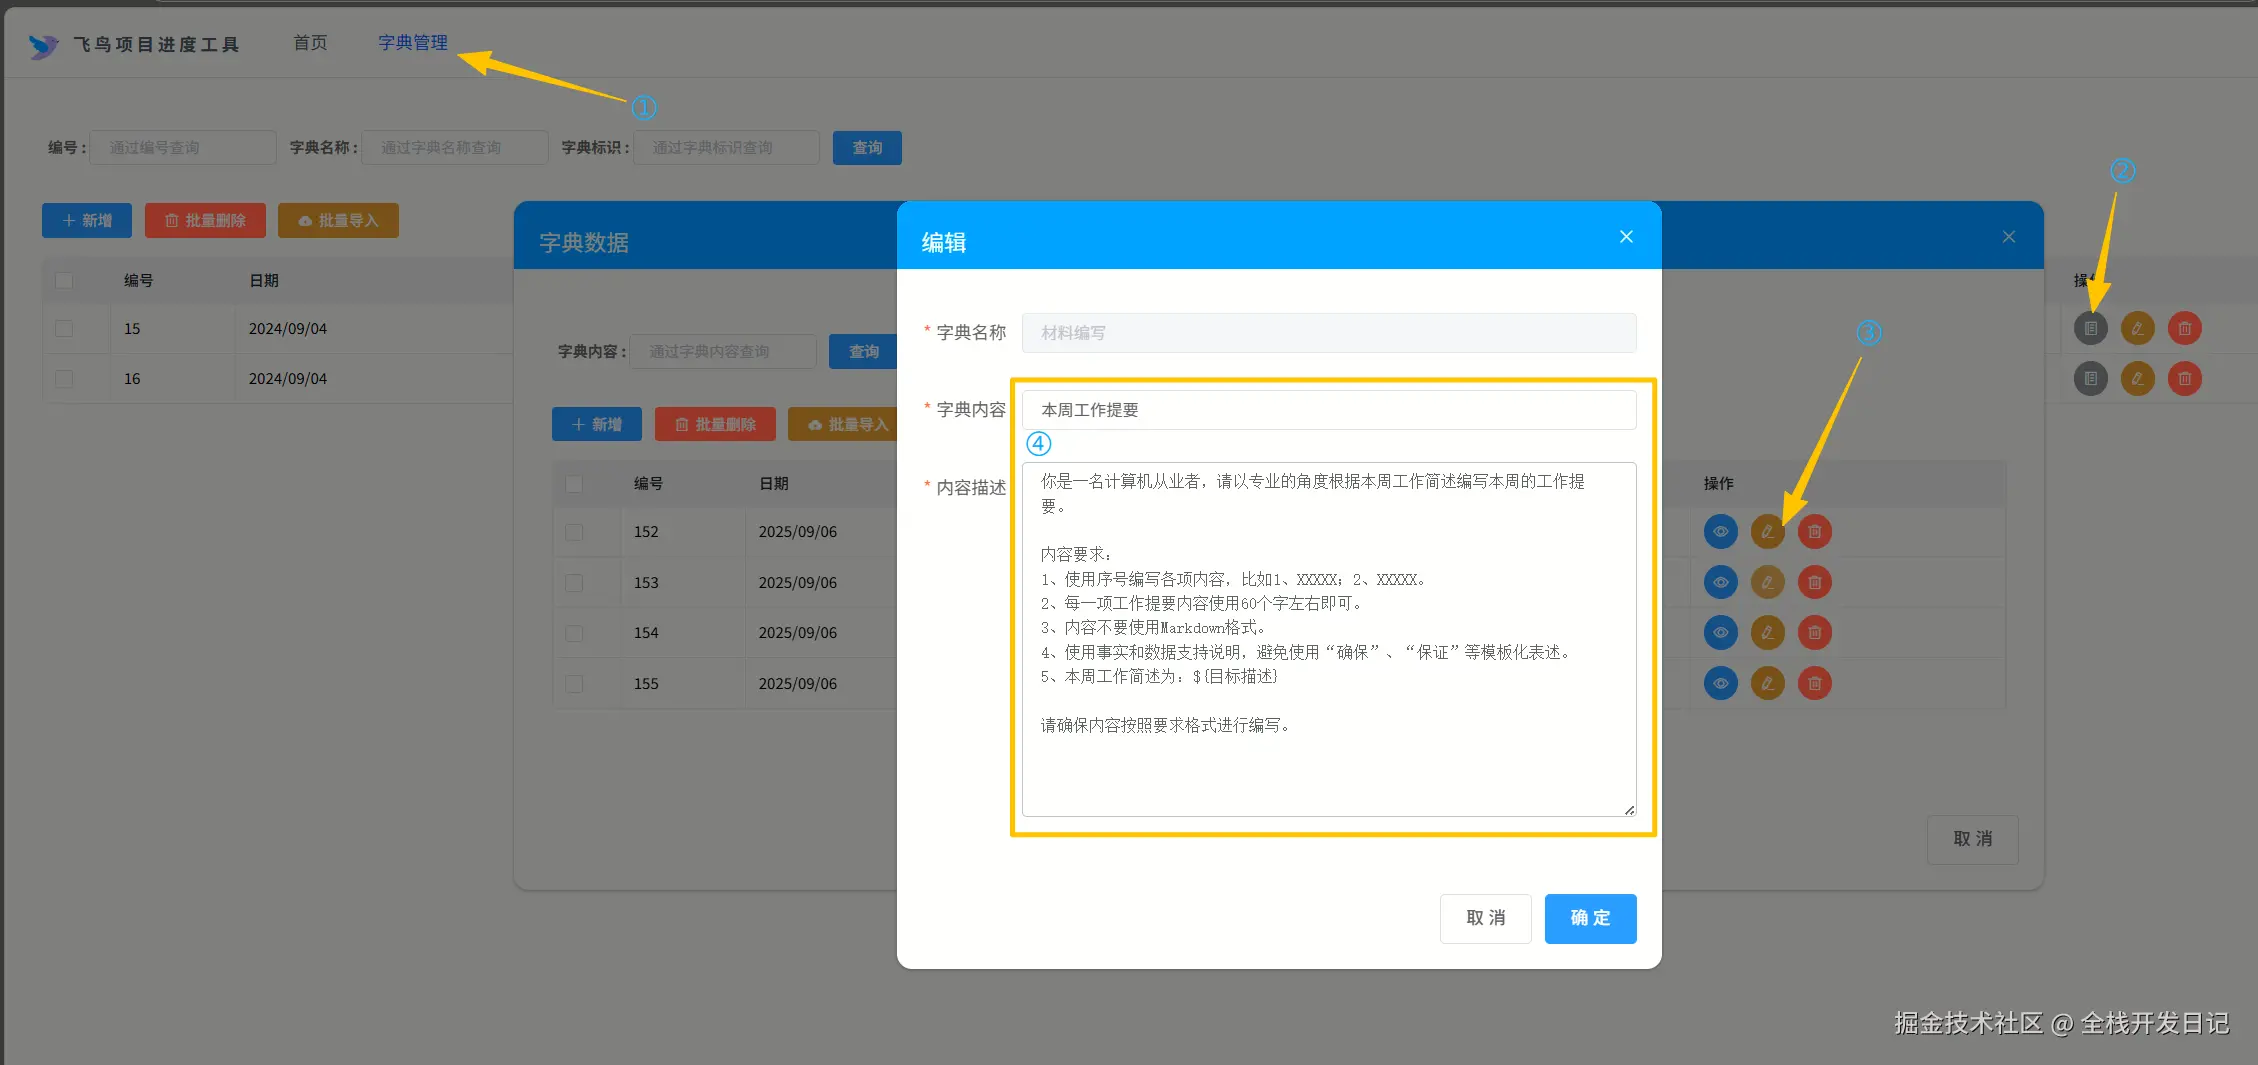This screenshot has width=2258, height=1065.
Task: Click 新增 on the main page
Action: [87, 220]
